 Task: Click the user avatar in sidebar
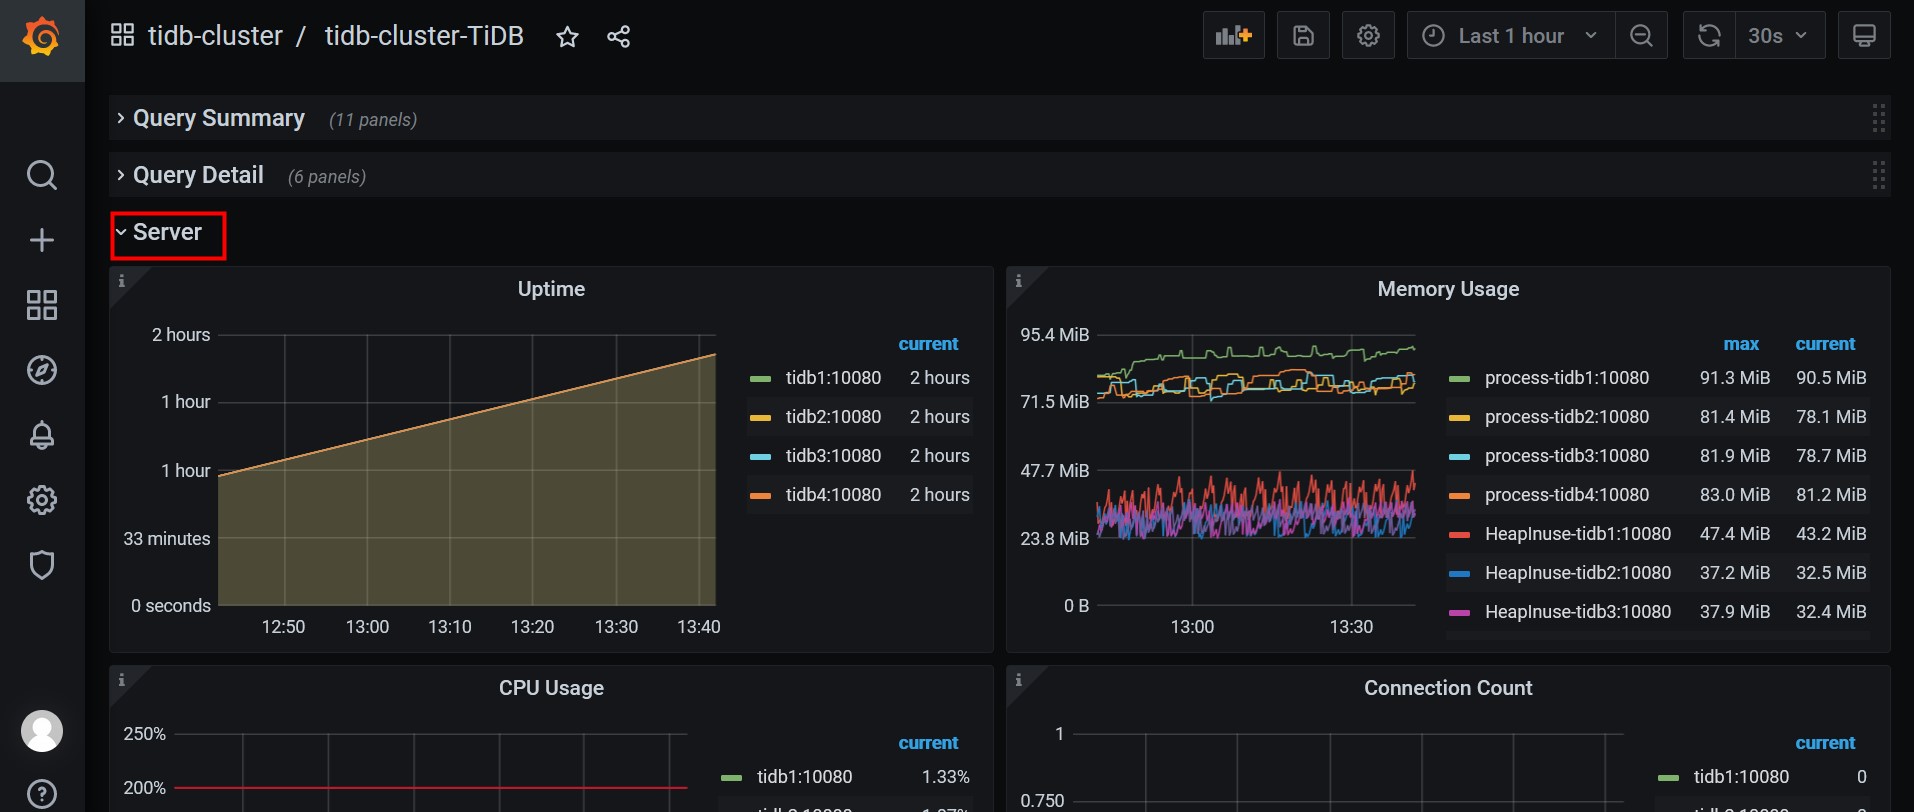click(x=42, y=731)
